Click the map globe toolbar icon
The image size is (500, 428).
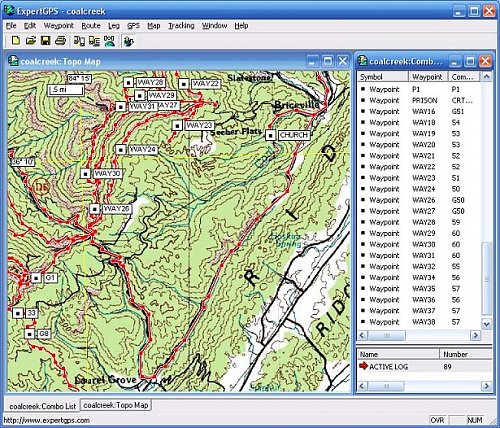109,41
